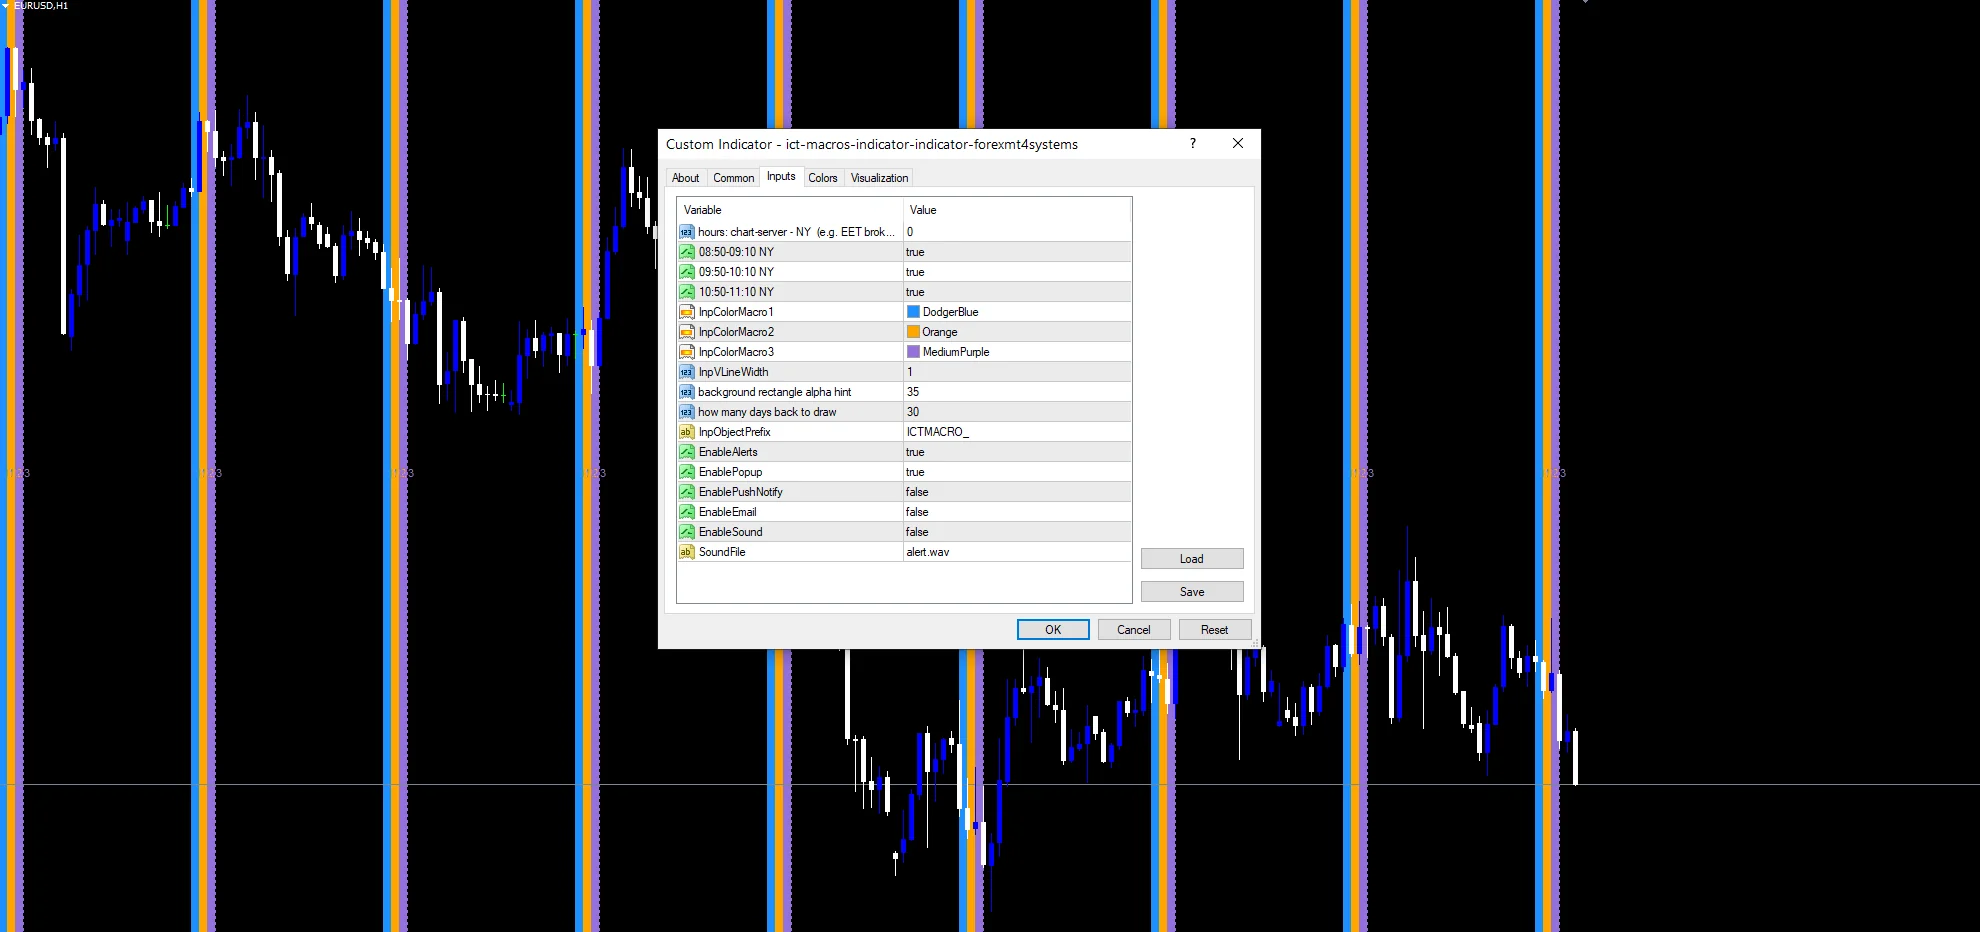Select the Inputs tab
Viewport: 1980px width, 932px height.
[x=781, y=177]
